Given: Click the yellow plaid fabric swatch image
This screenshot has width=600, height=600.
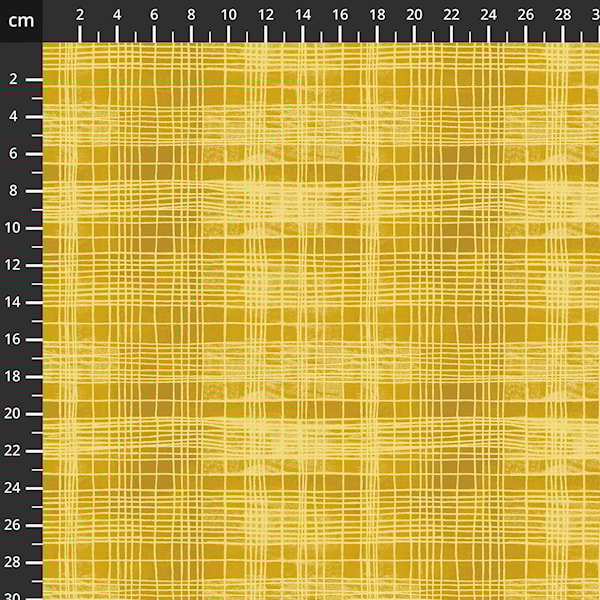Looking at the screenshot, I should 321,321.
